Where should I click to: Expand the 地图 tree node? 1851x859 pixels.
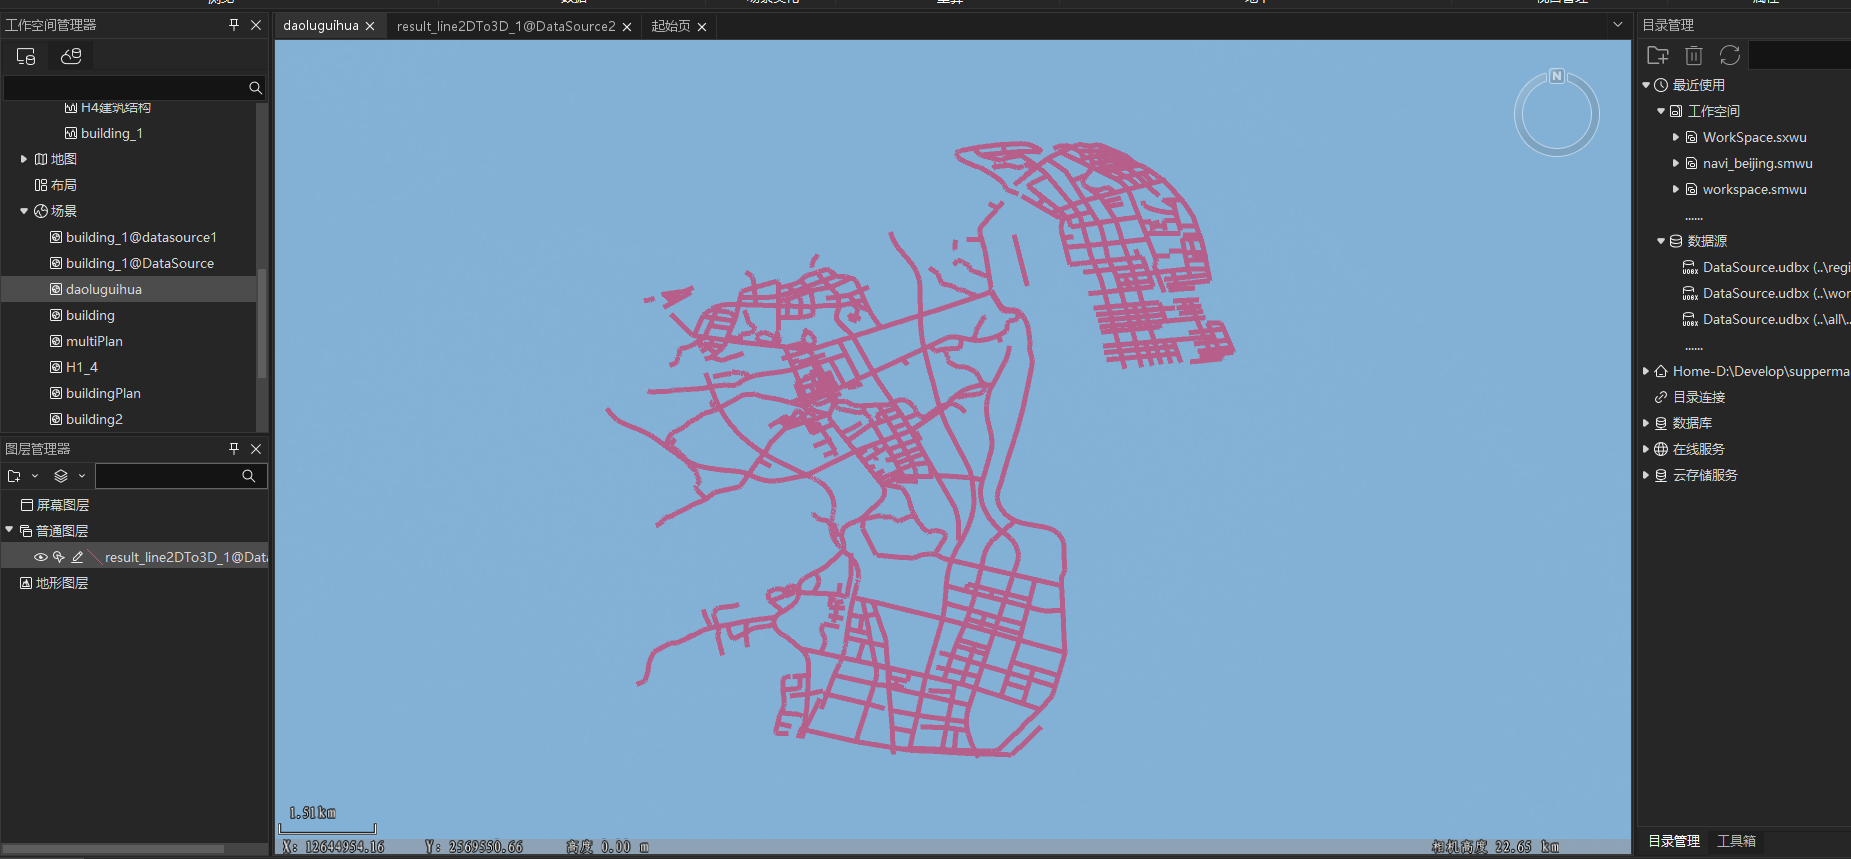point(24,159)
